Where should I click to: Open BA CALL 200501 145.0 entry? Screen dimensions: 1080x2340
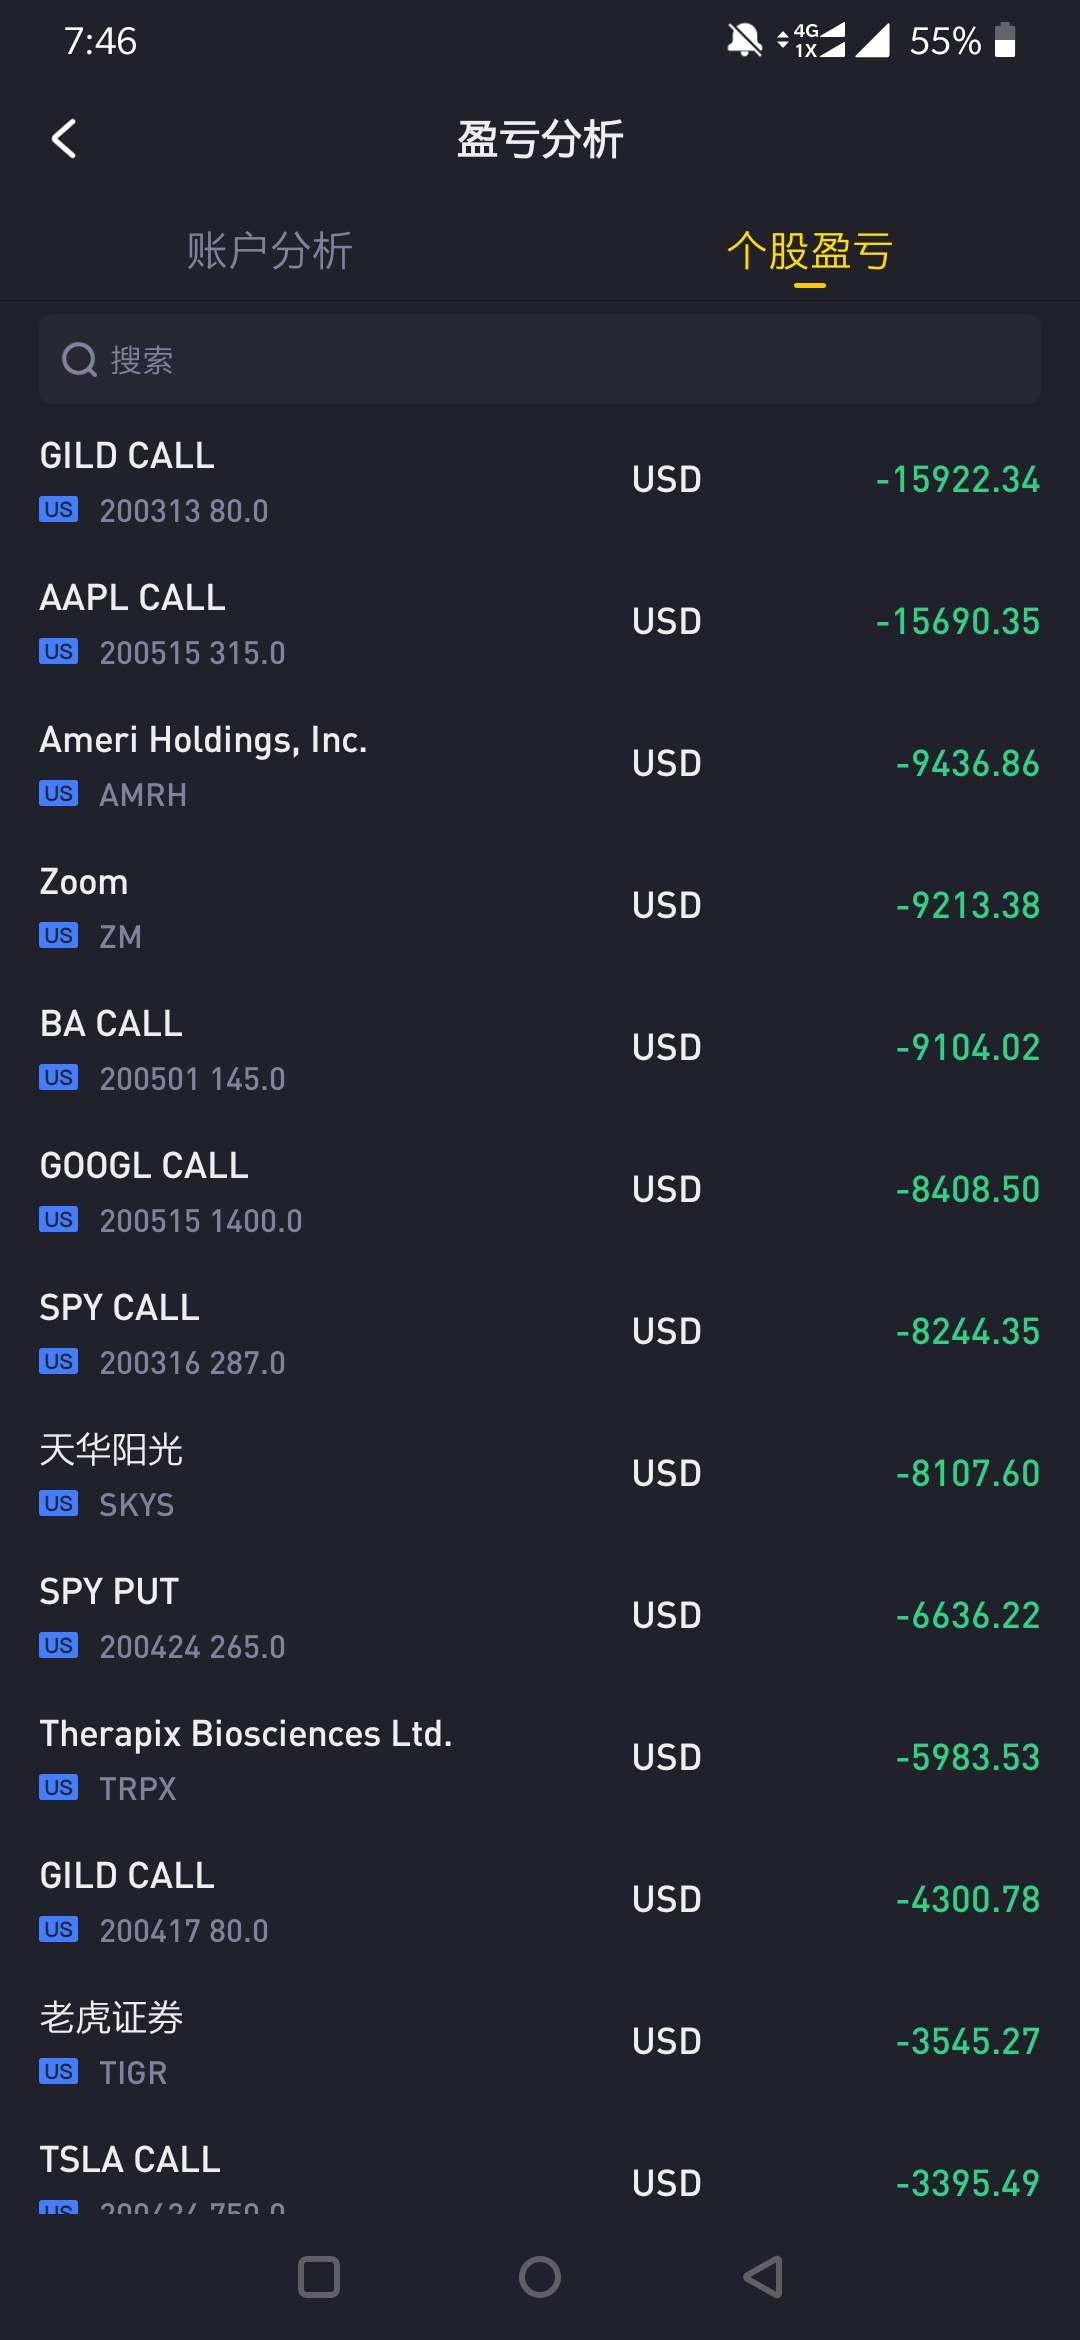pyautogui.click(x=540, y=1050)
